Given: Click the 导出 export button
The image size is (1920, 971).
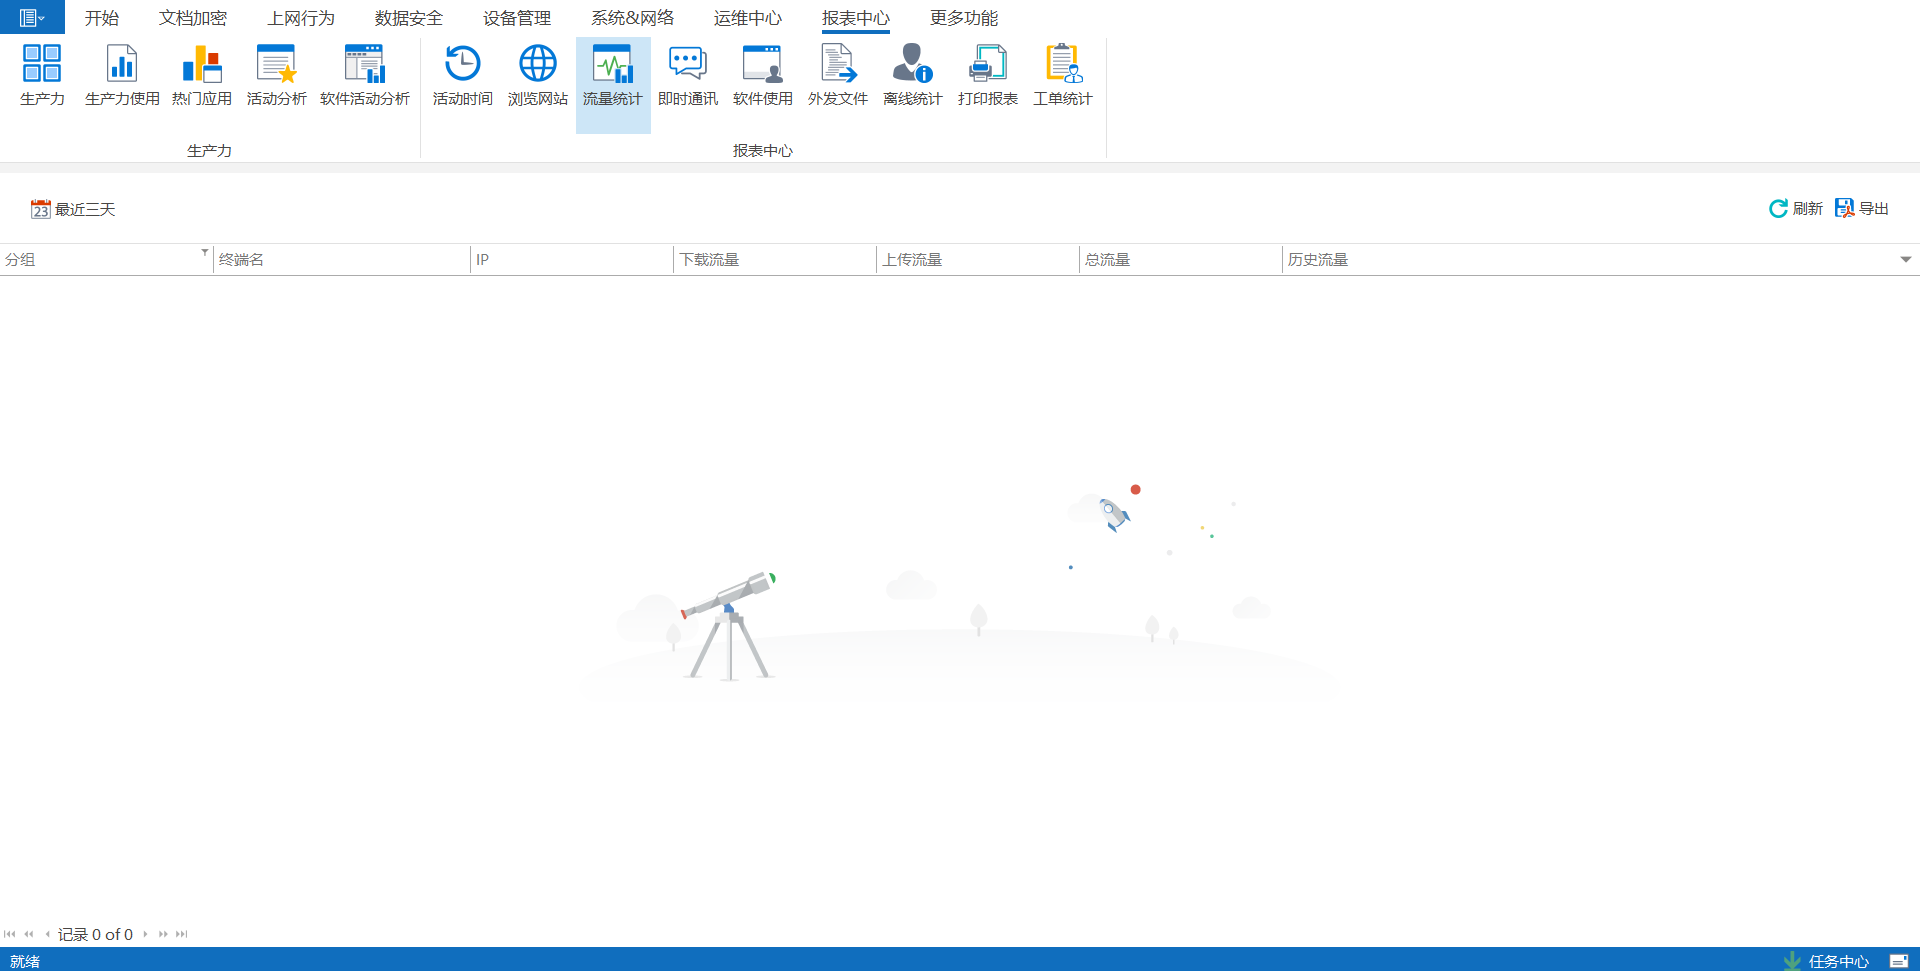Looking at the screenshot, I should pyautogui.click(x=1862, y=208).
